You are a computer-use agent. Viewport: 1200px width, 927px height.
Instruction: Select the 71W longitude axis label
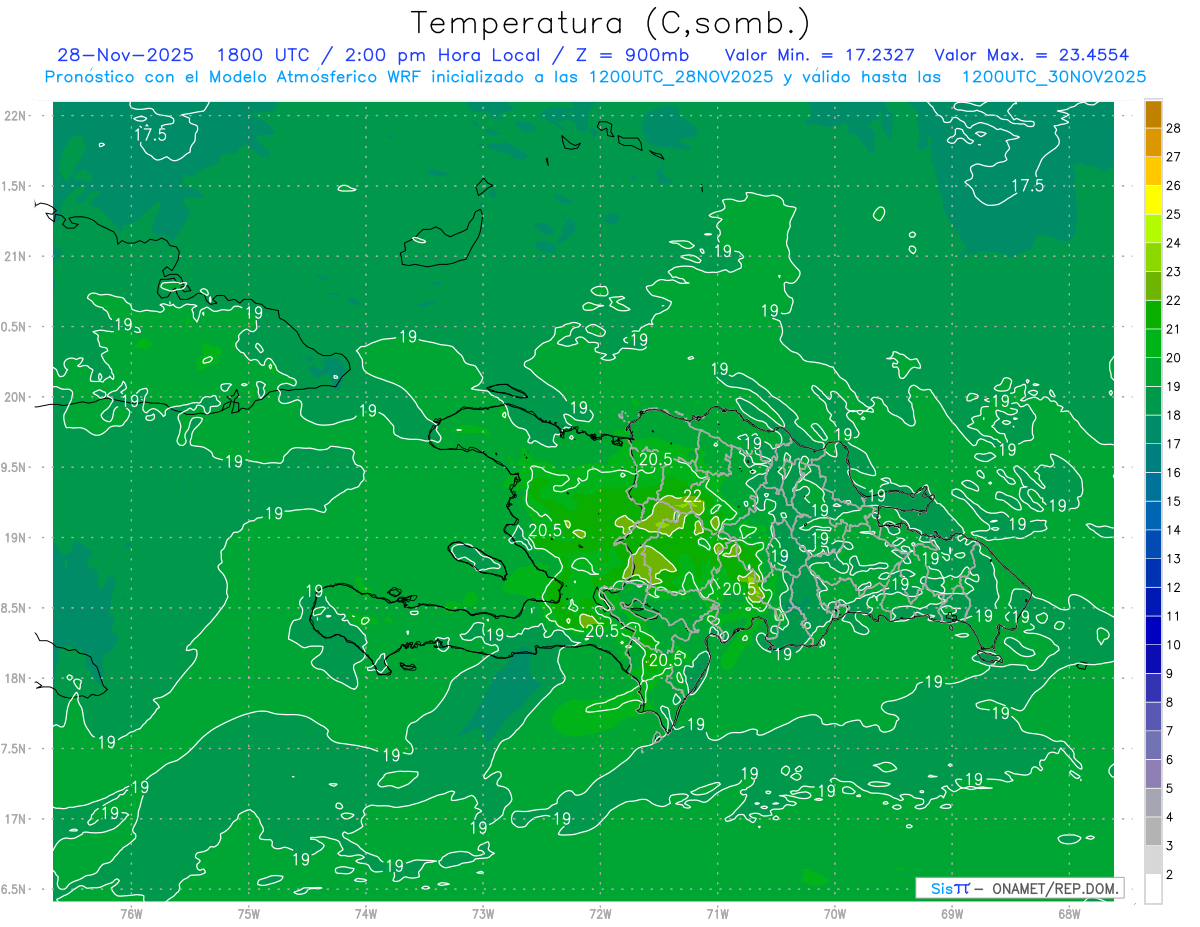click(x=717, y=913)
